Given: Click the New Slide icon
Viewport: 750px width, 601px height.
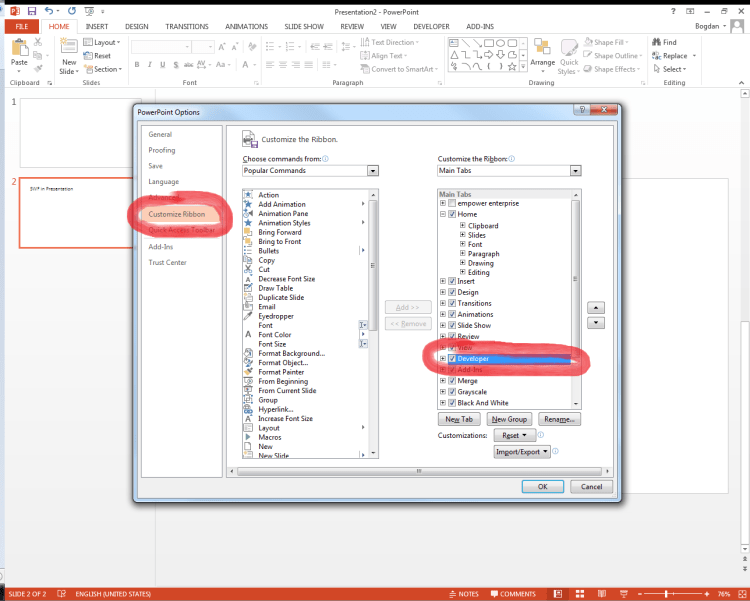Looking at the screenshot, I should coord(69,47).
